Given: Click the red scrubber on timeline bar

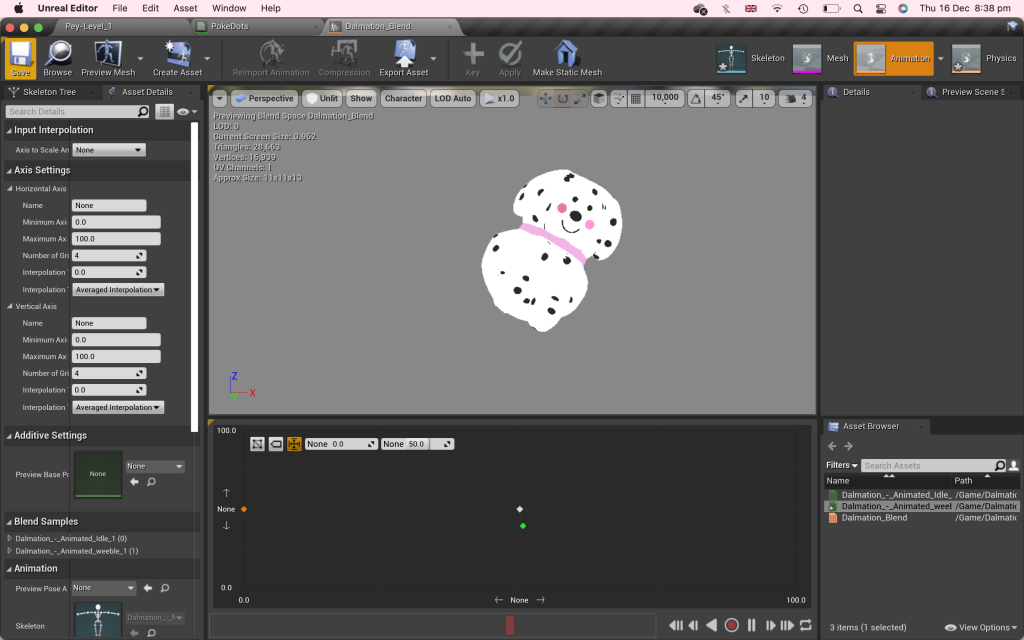Looking at the screenshot, I should pyautogui.click(x=509, y=625).
